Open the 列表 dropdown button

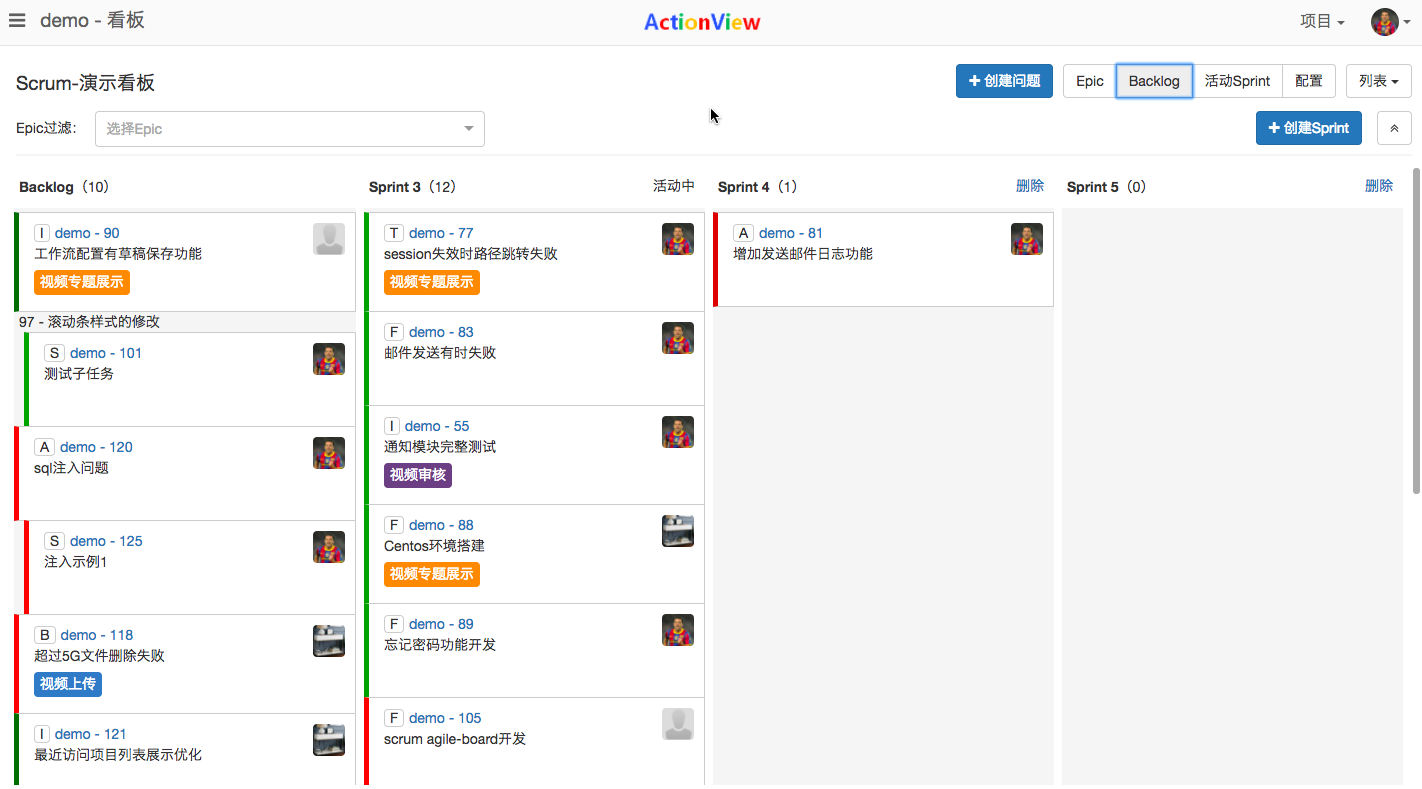1378,81
